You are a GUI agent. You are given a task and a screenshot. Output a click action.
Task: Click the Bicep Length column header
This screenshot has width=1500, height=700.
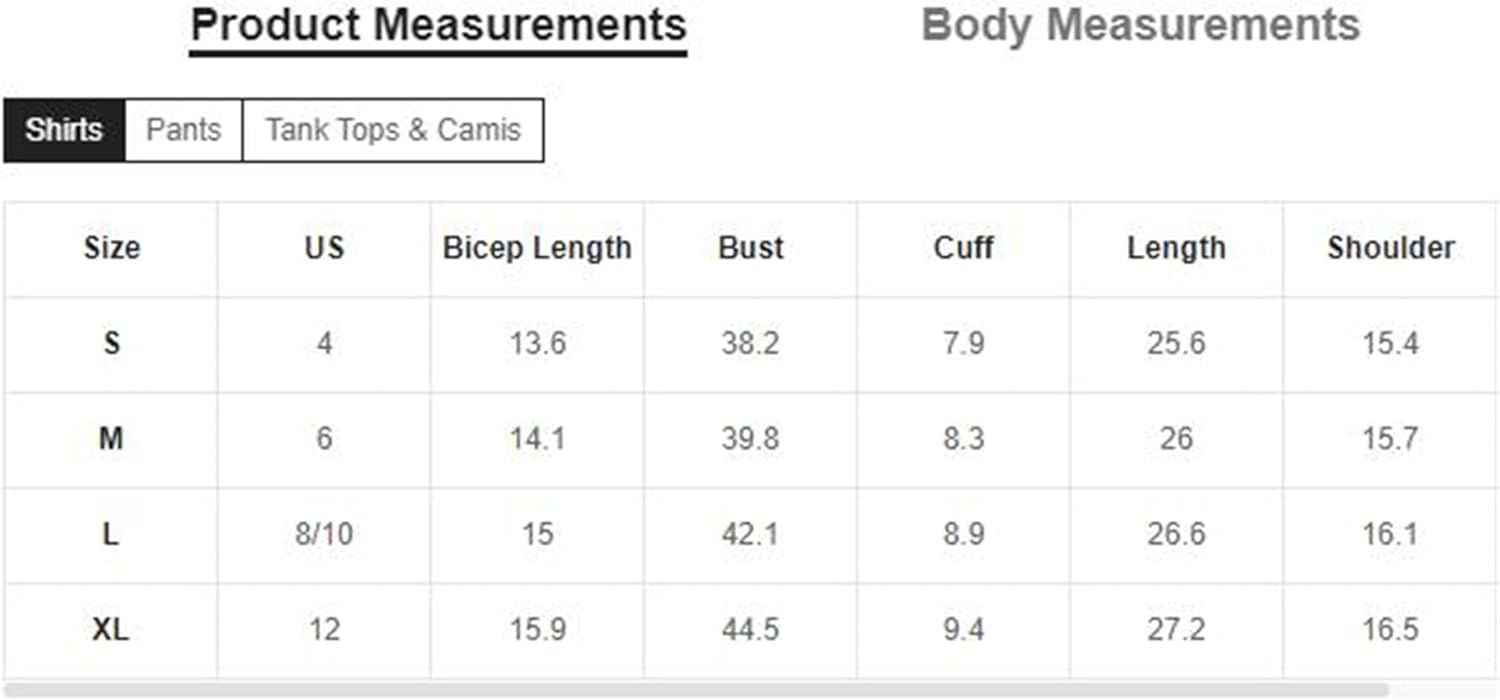click(x=537, y=248)
